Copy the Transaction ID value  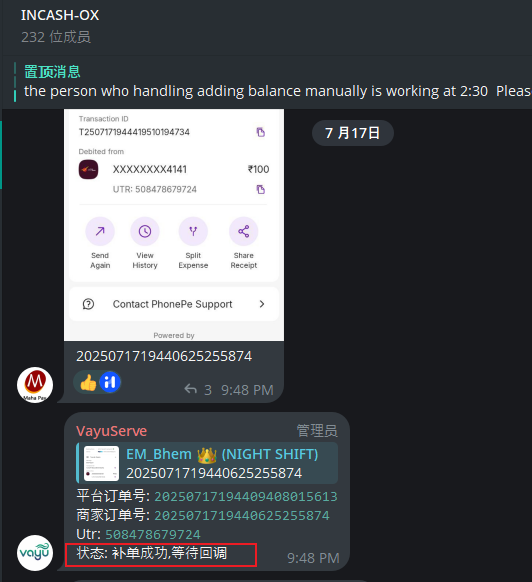[x=261, y=132]
